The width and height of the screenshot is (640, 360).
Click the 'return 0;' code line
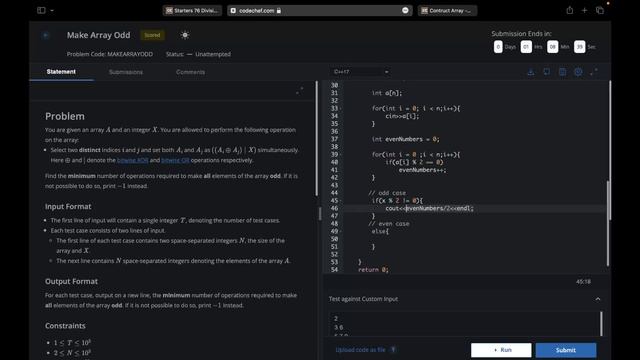pos(373,270)
